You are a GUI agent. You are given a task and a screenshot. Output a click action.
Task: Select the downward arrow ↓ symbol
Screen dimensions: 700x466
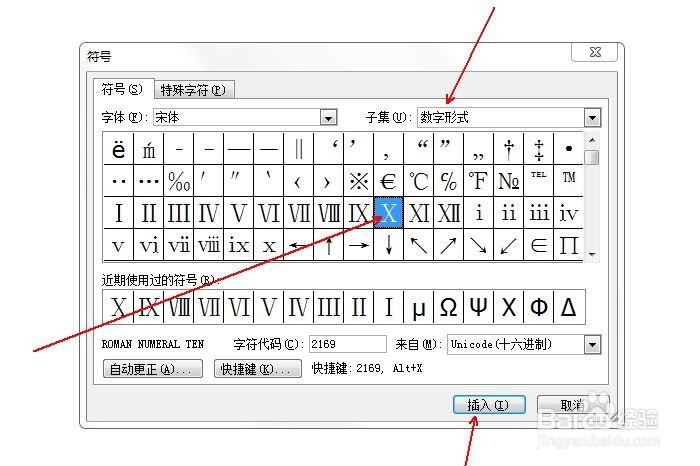[x=388, y=245]
